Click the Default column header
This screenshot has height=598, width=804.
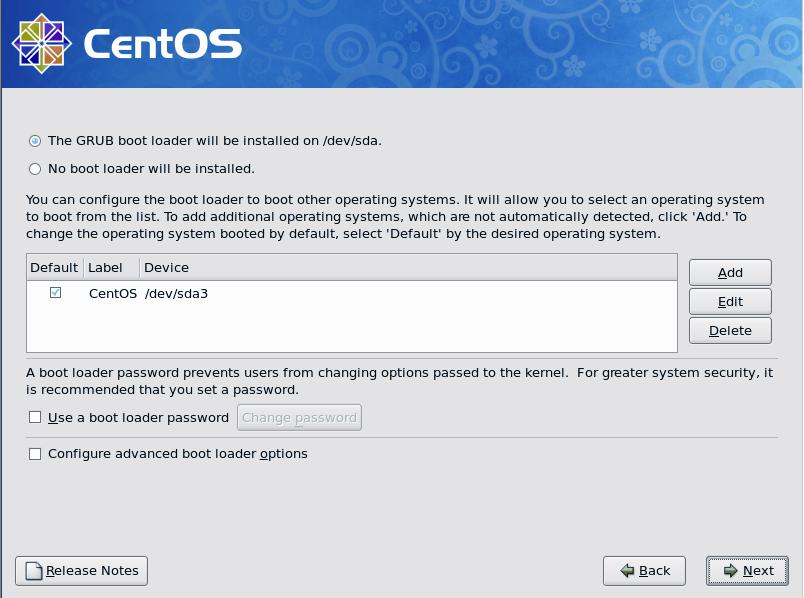point(54,267)
